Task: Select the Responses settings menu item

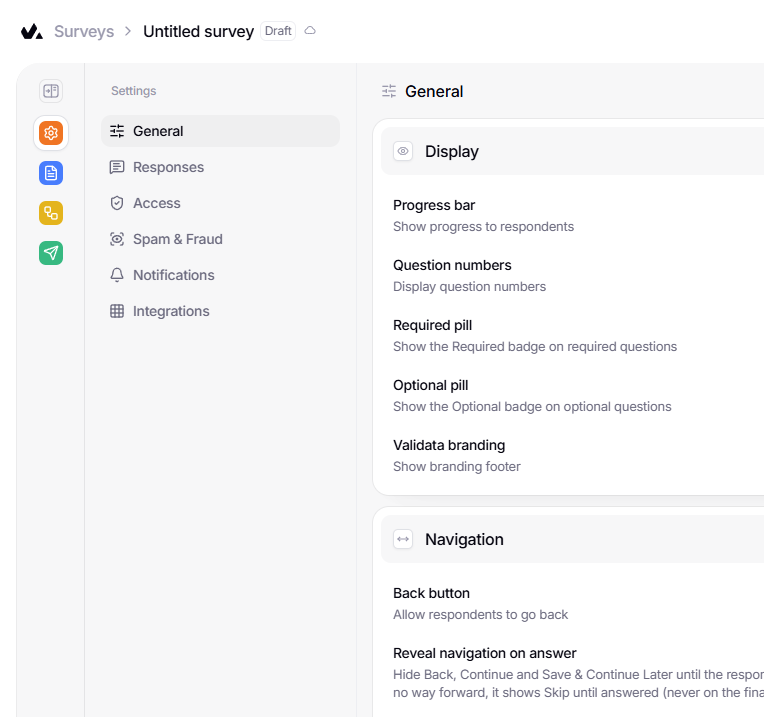Action: [x=220, y=167]
